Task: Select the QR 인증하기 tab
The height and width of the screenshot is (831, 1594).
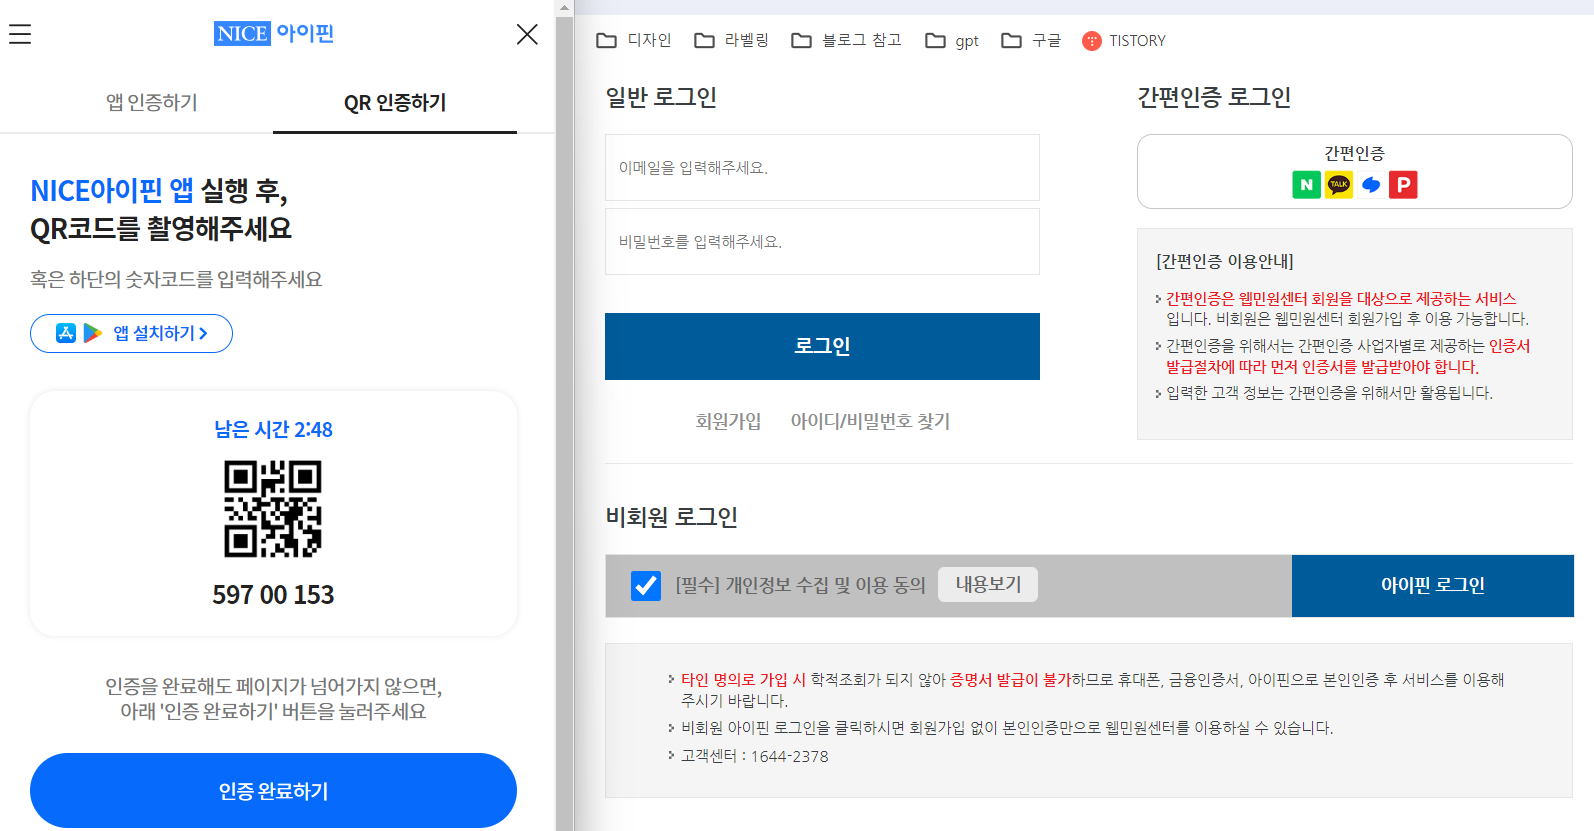Action: [x=395, y=102]
